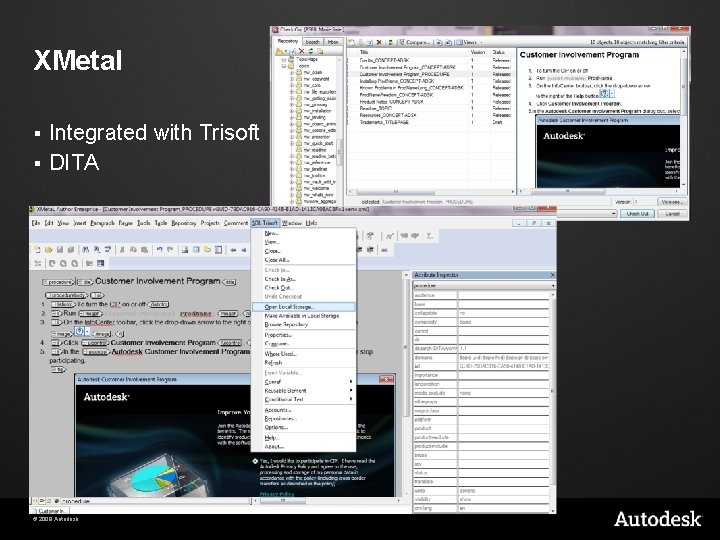Open the Repository menu in XMetal

184,223
